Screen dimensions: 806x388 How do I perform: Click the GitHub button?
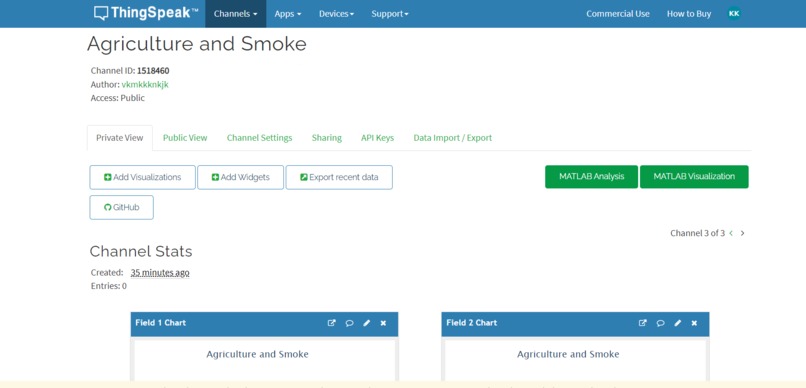(x=121, y=207)
